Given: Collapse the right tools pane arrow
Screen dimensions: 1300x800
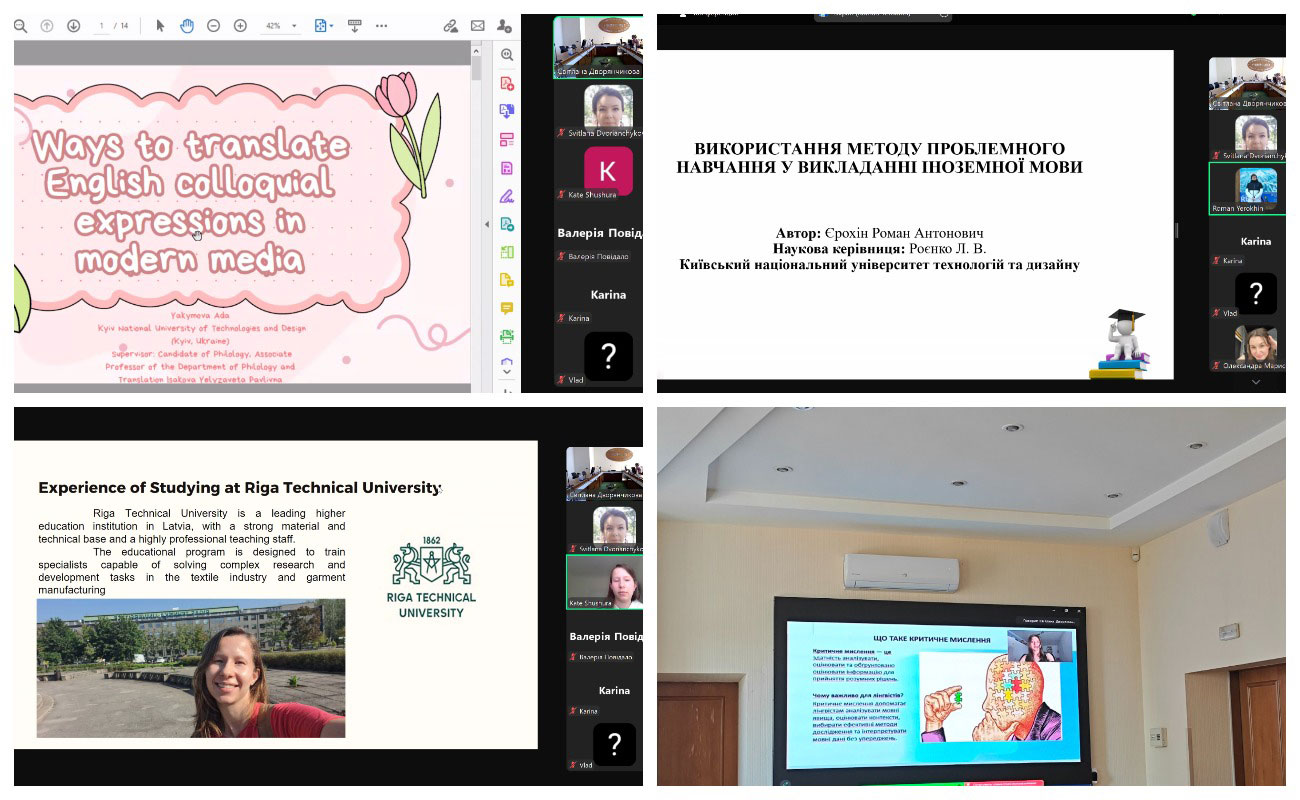Looking at the screenshot, I should pyautogui.click(x=488, y=224).
